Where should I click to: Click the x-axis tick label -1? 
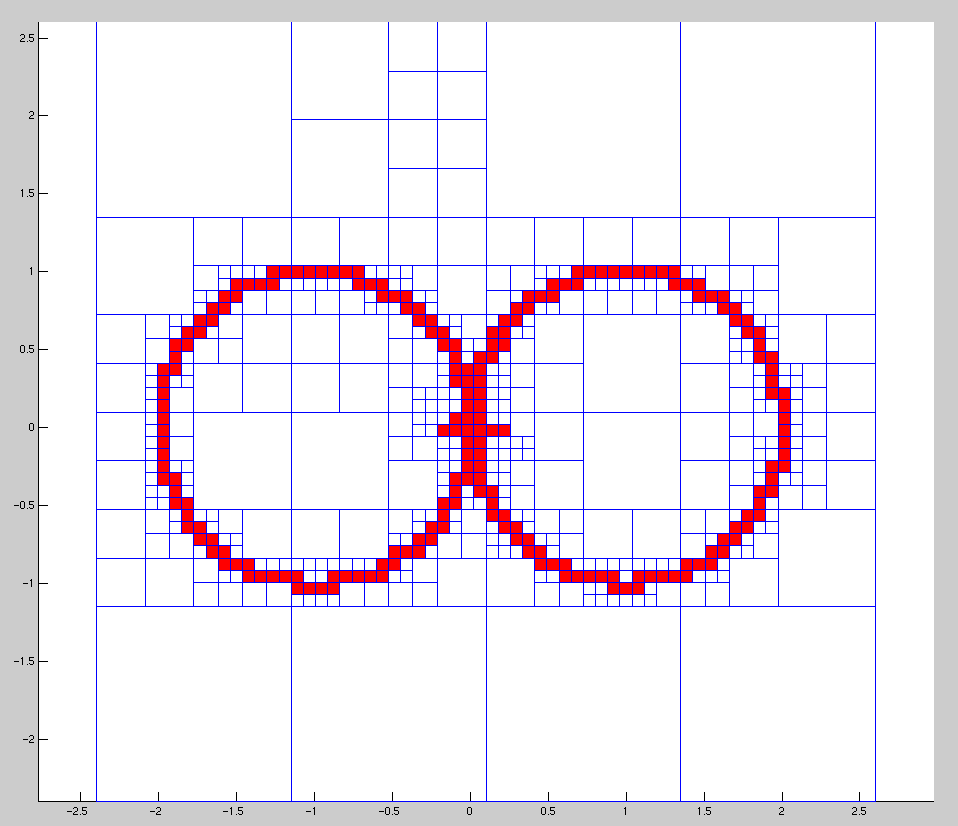(x=312, y=811)
